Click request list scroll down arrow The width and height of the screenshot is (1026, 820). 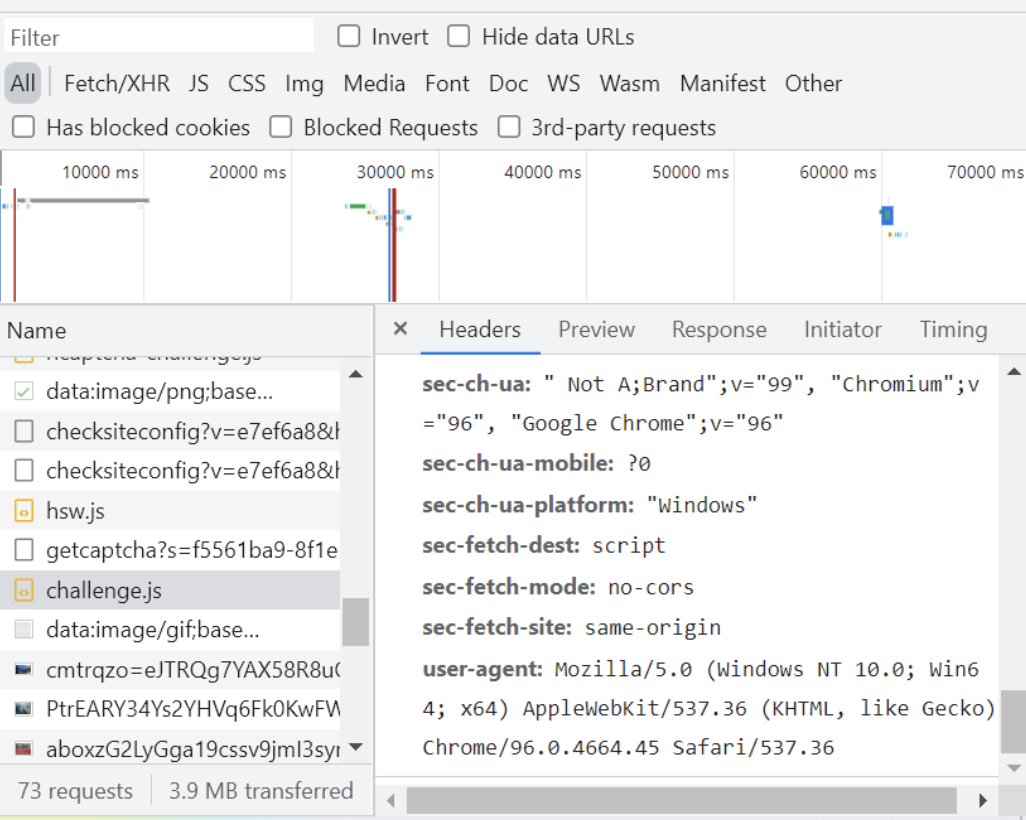click(x=356, y=747)
